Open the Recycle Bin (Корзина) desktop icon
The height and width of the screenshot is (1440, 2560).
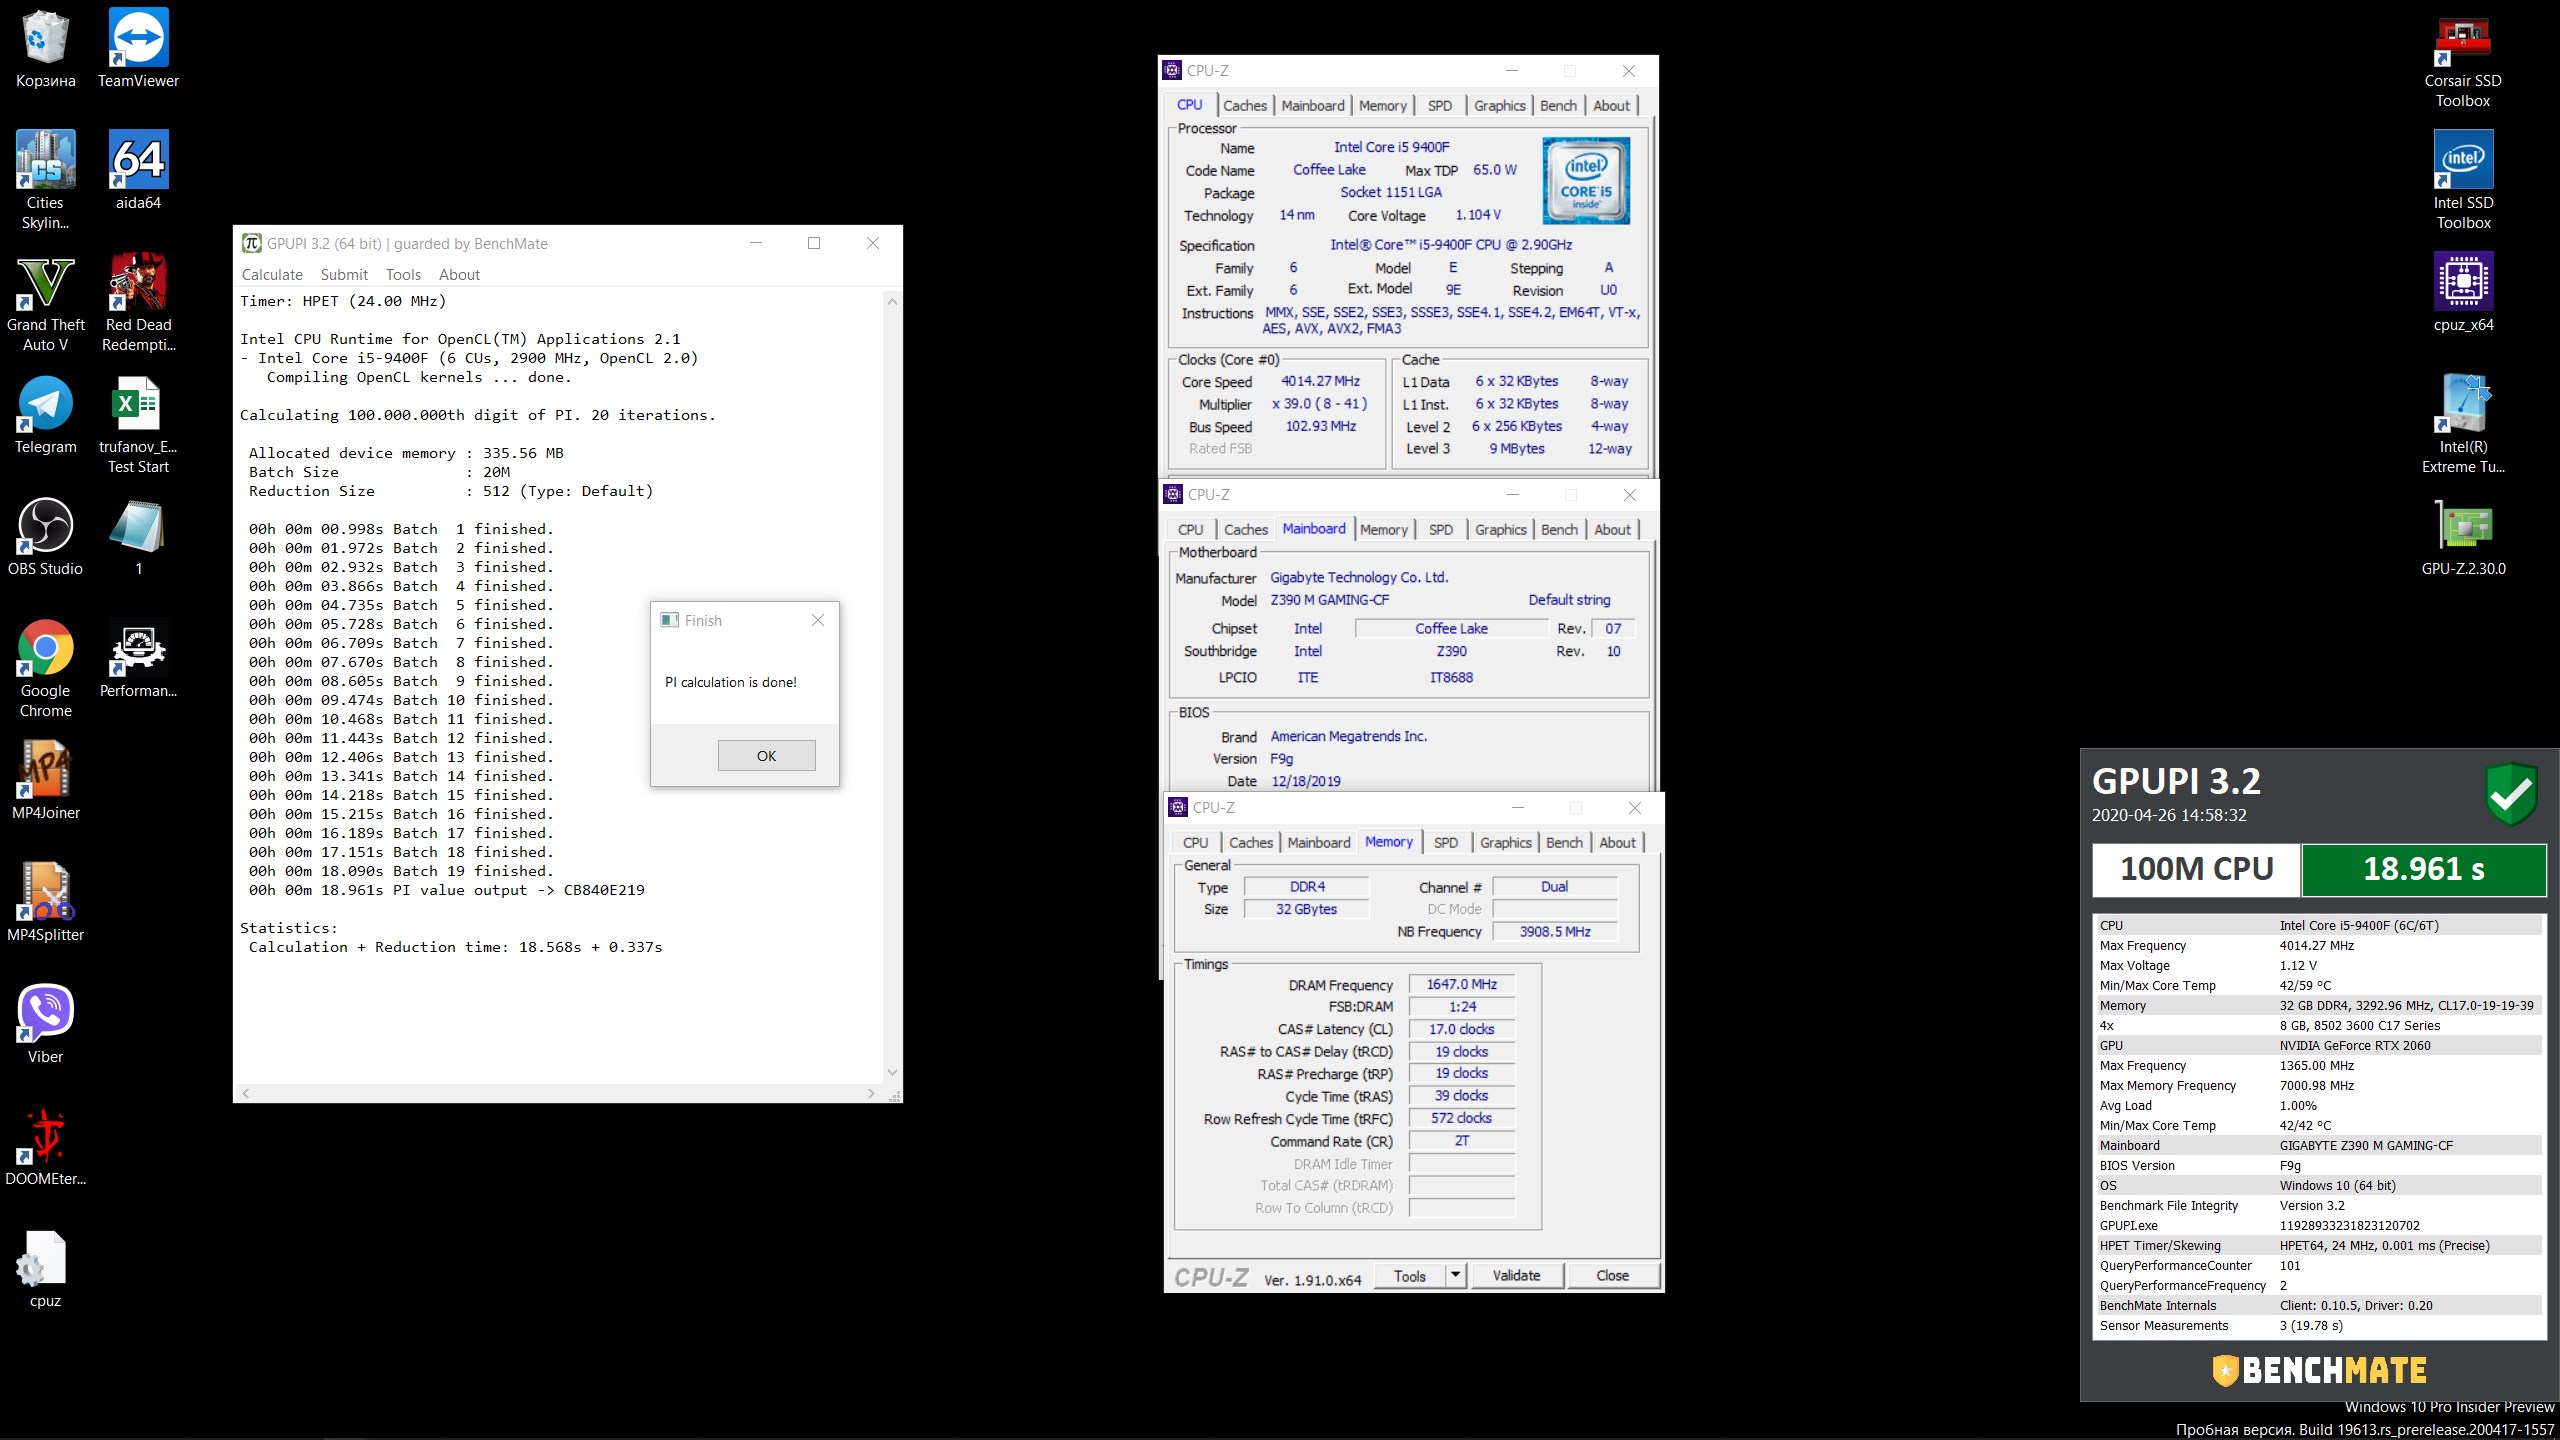click(x=45, y=48)
